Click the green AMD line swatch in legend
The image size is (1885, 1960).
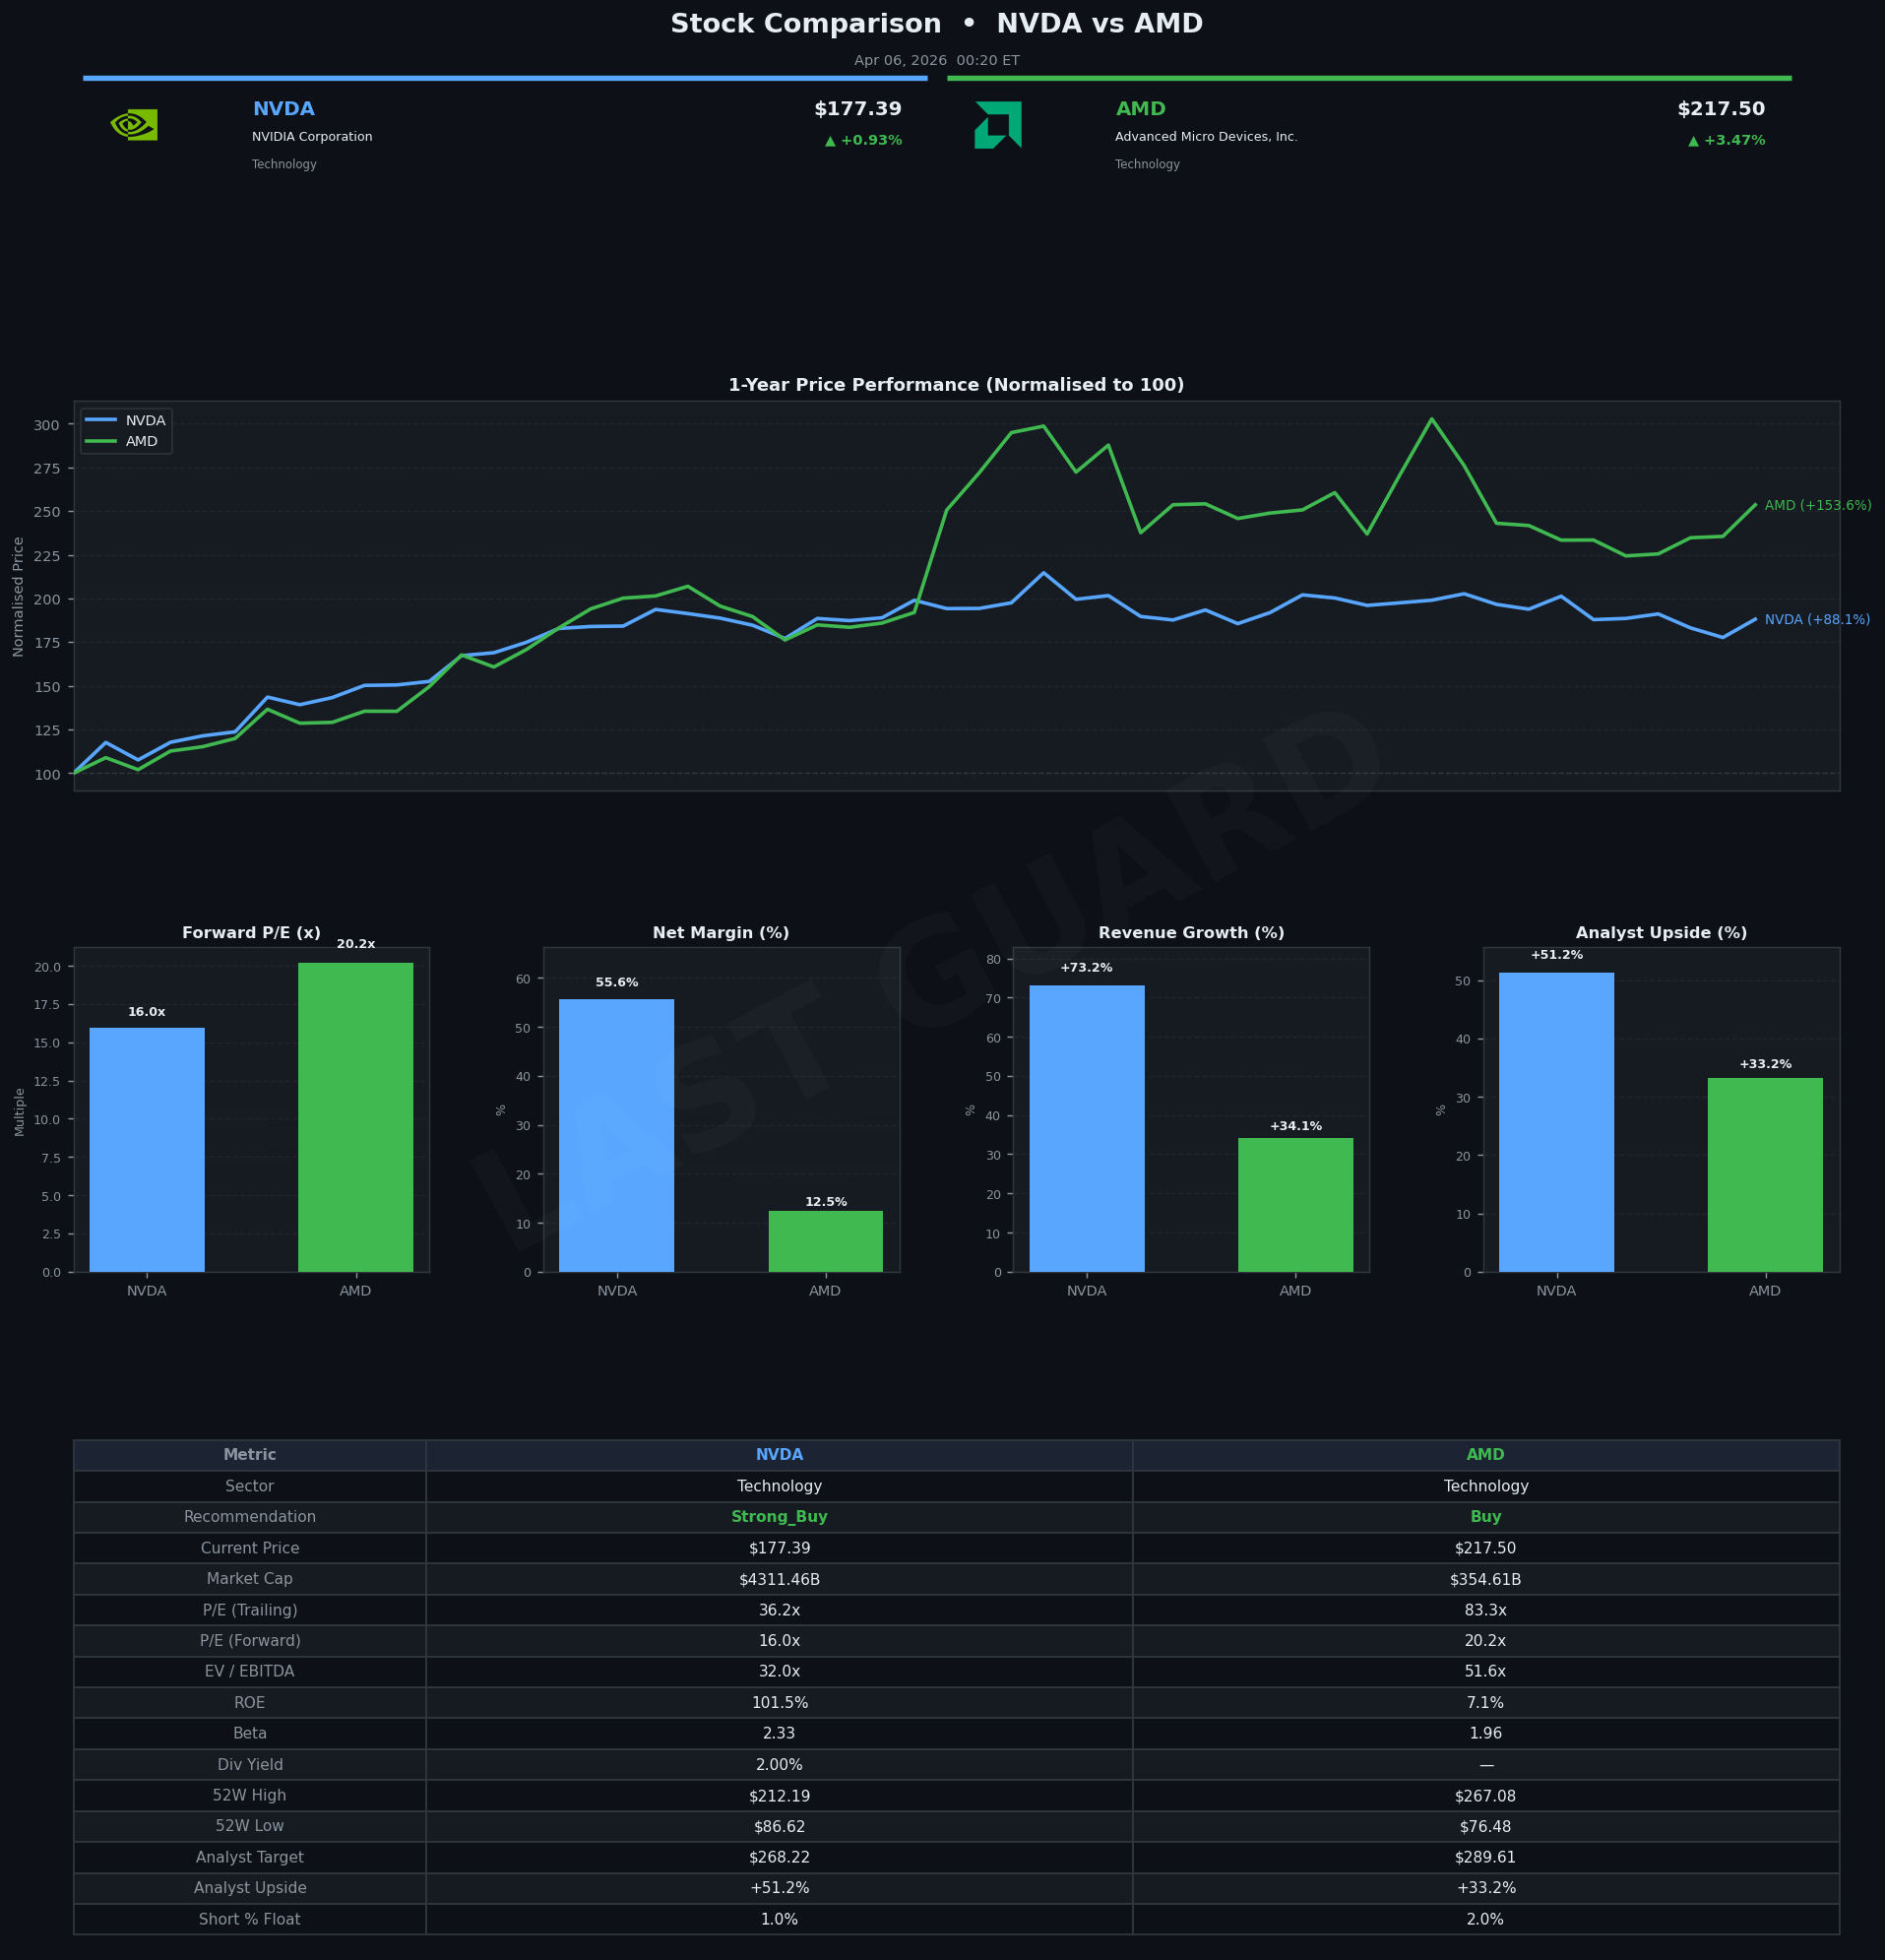[101, 442]
